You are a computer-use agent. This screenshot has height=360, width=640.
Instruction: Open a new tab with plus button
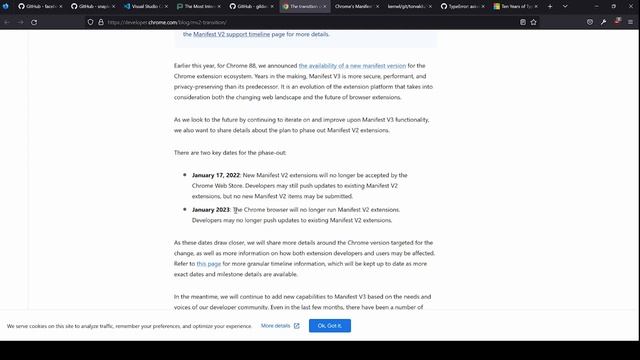(x=550, y=6)
